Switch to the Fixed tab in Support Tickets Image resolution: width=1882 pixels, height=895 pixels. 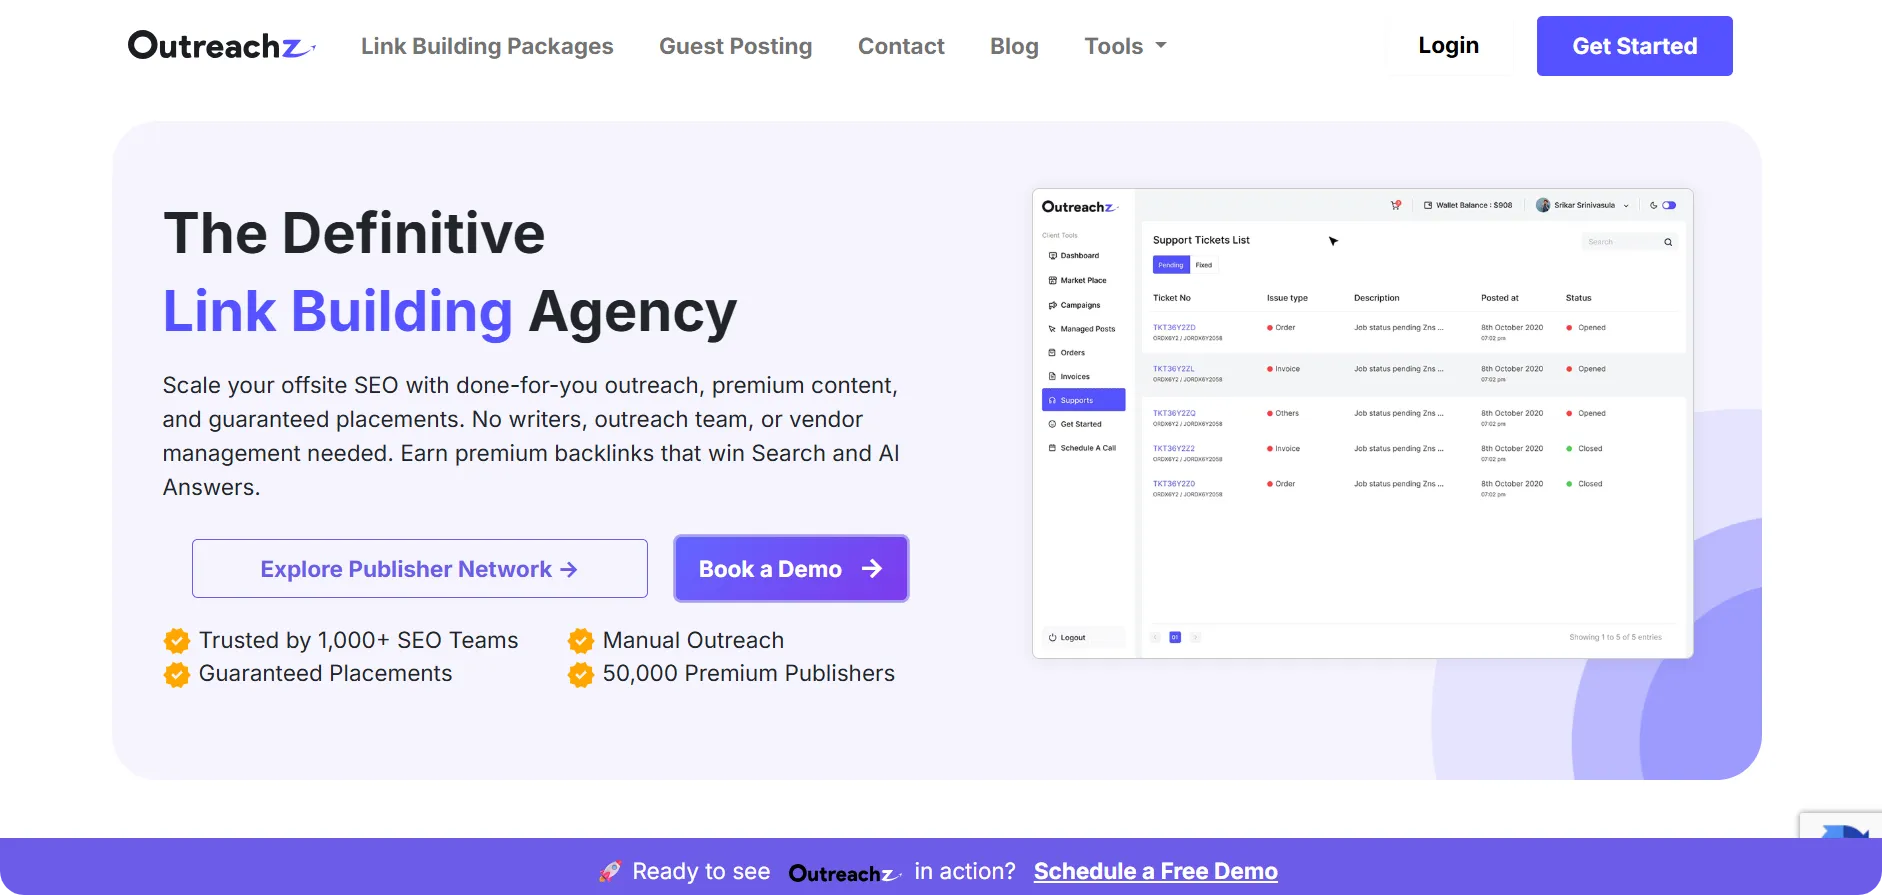click(x=1204, y=265)
